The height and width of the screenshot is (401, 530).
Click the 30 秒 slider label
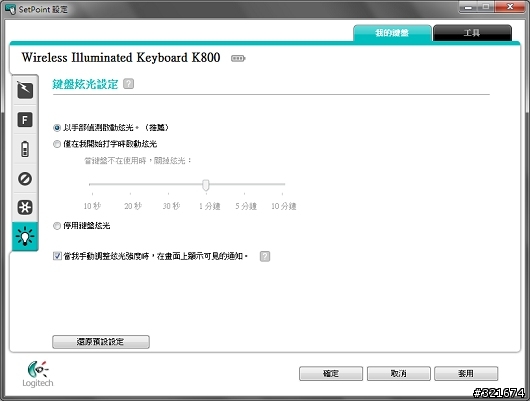(171, 206)
